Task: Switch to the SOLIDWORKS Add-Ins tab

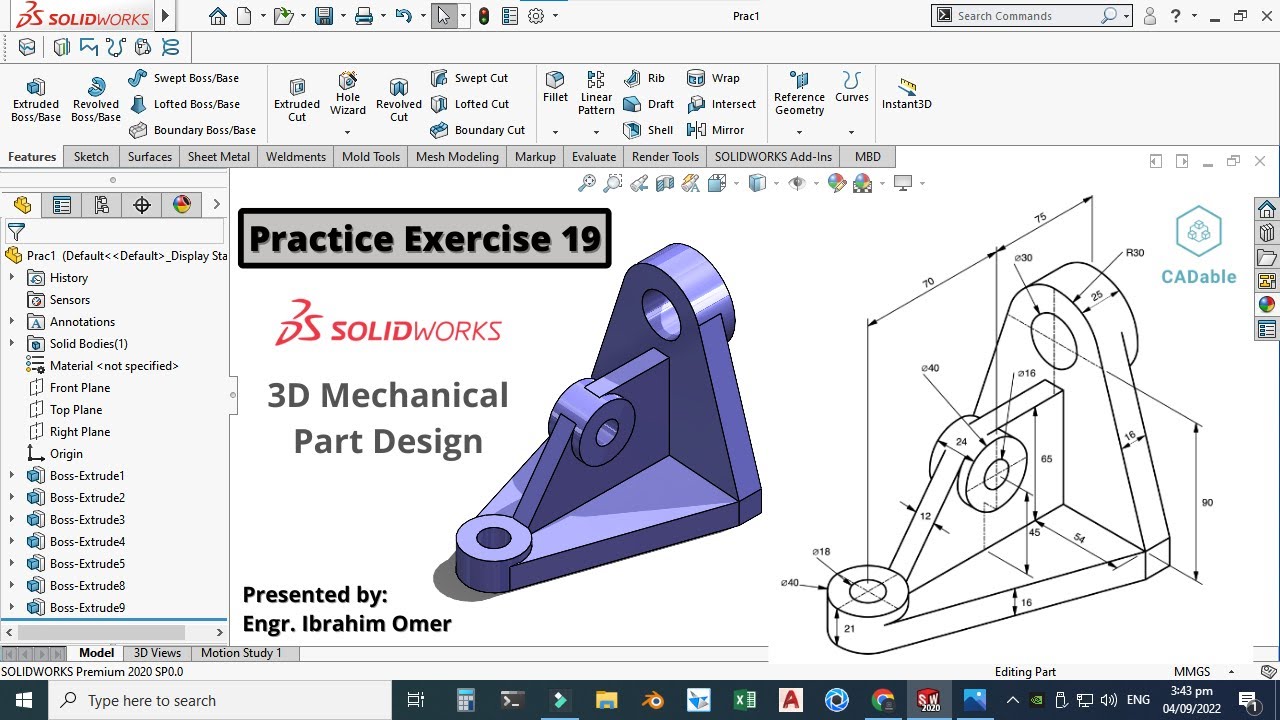Action: [x=773, y=157]
